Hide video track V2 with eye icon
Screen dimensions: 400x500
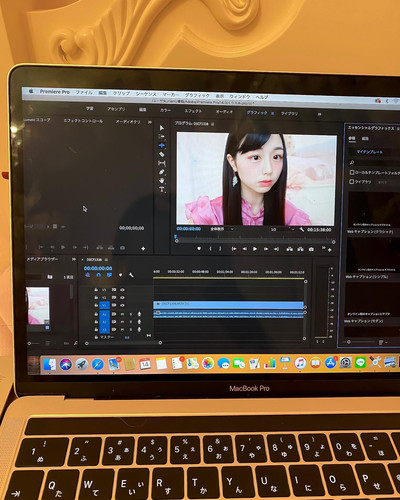[x=122, y=297]
